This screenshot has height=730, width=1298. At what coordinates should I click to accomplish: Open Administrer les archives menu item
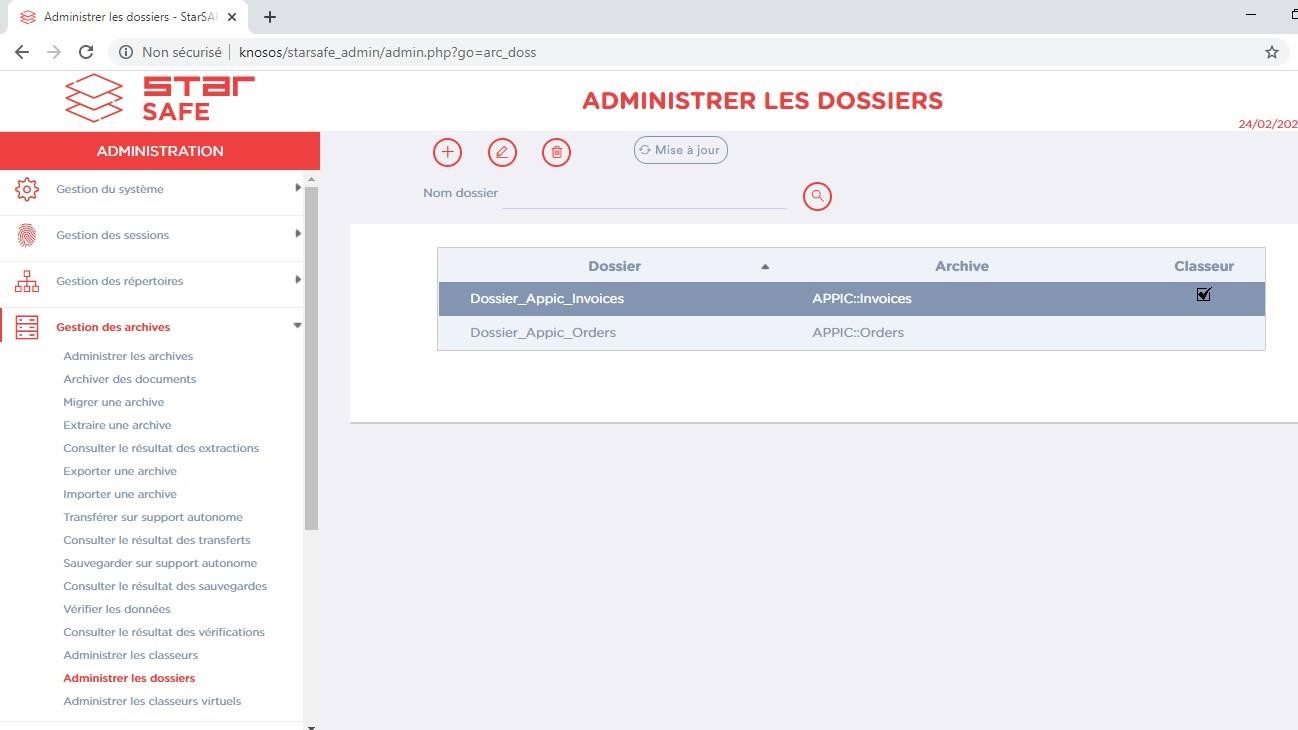[x=128, y=356]
